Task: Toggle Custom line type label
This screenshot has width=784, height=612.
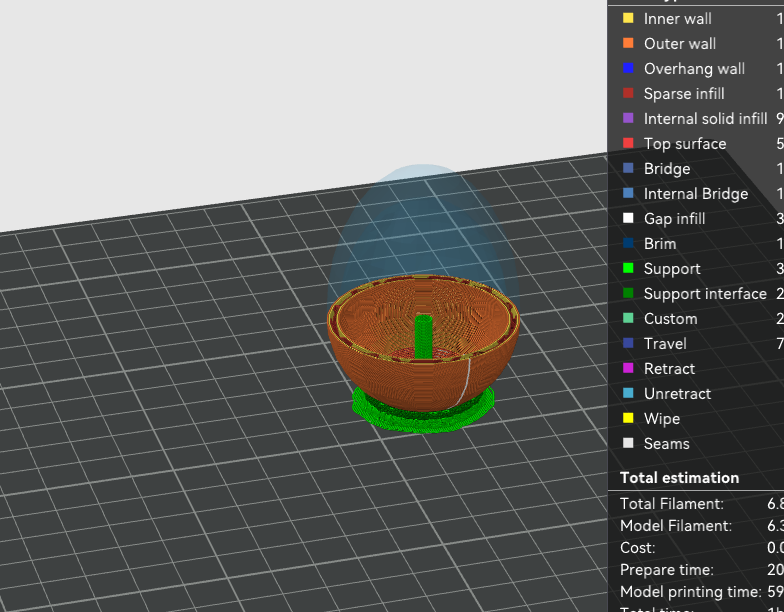Action: (x=670, y=319)
